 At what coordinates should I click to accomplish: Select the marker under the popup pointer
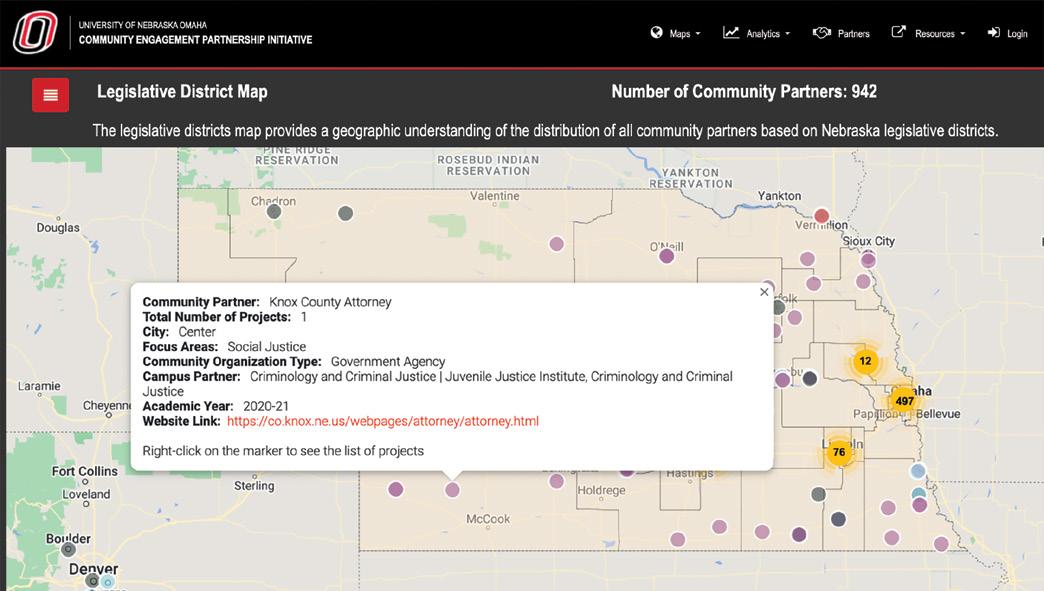coord(452,490)
